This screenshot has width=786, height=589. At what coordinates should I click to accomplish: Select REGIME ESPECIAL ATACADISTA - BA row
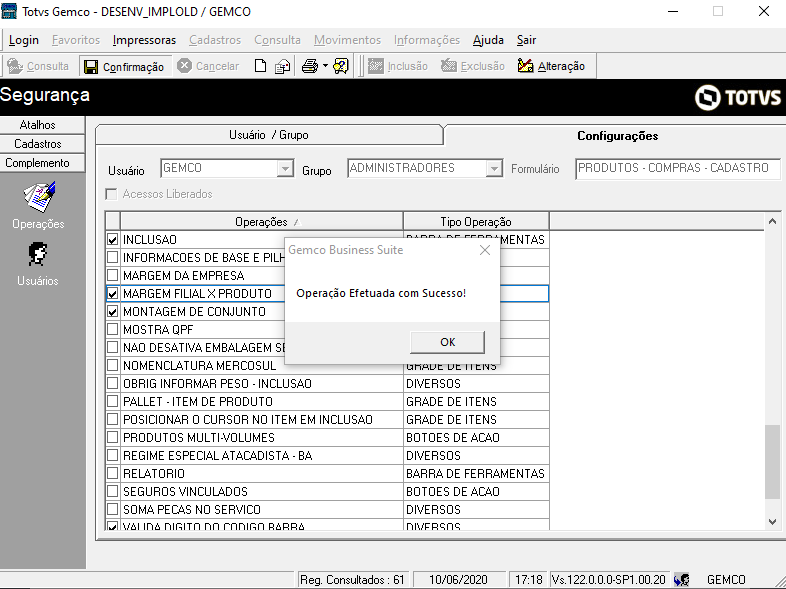[x=328, y=456]
